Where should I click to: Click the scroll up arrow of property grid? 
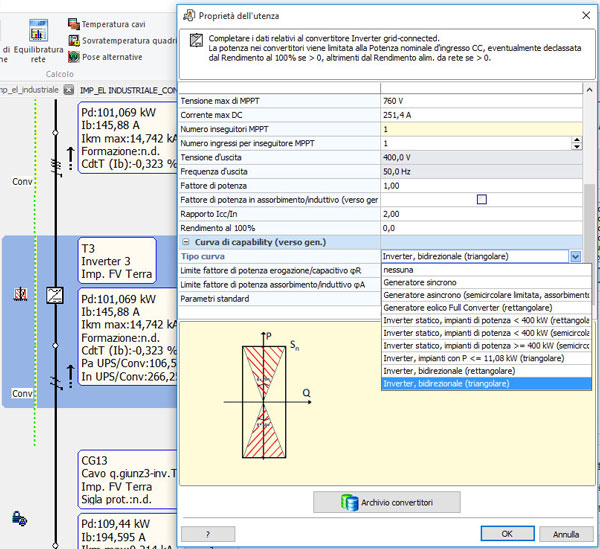pos(589,90)
